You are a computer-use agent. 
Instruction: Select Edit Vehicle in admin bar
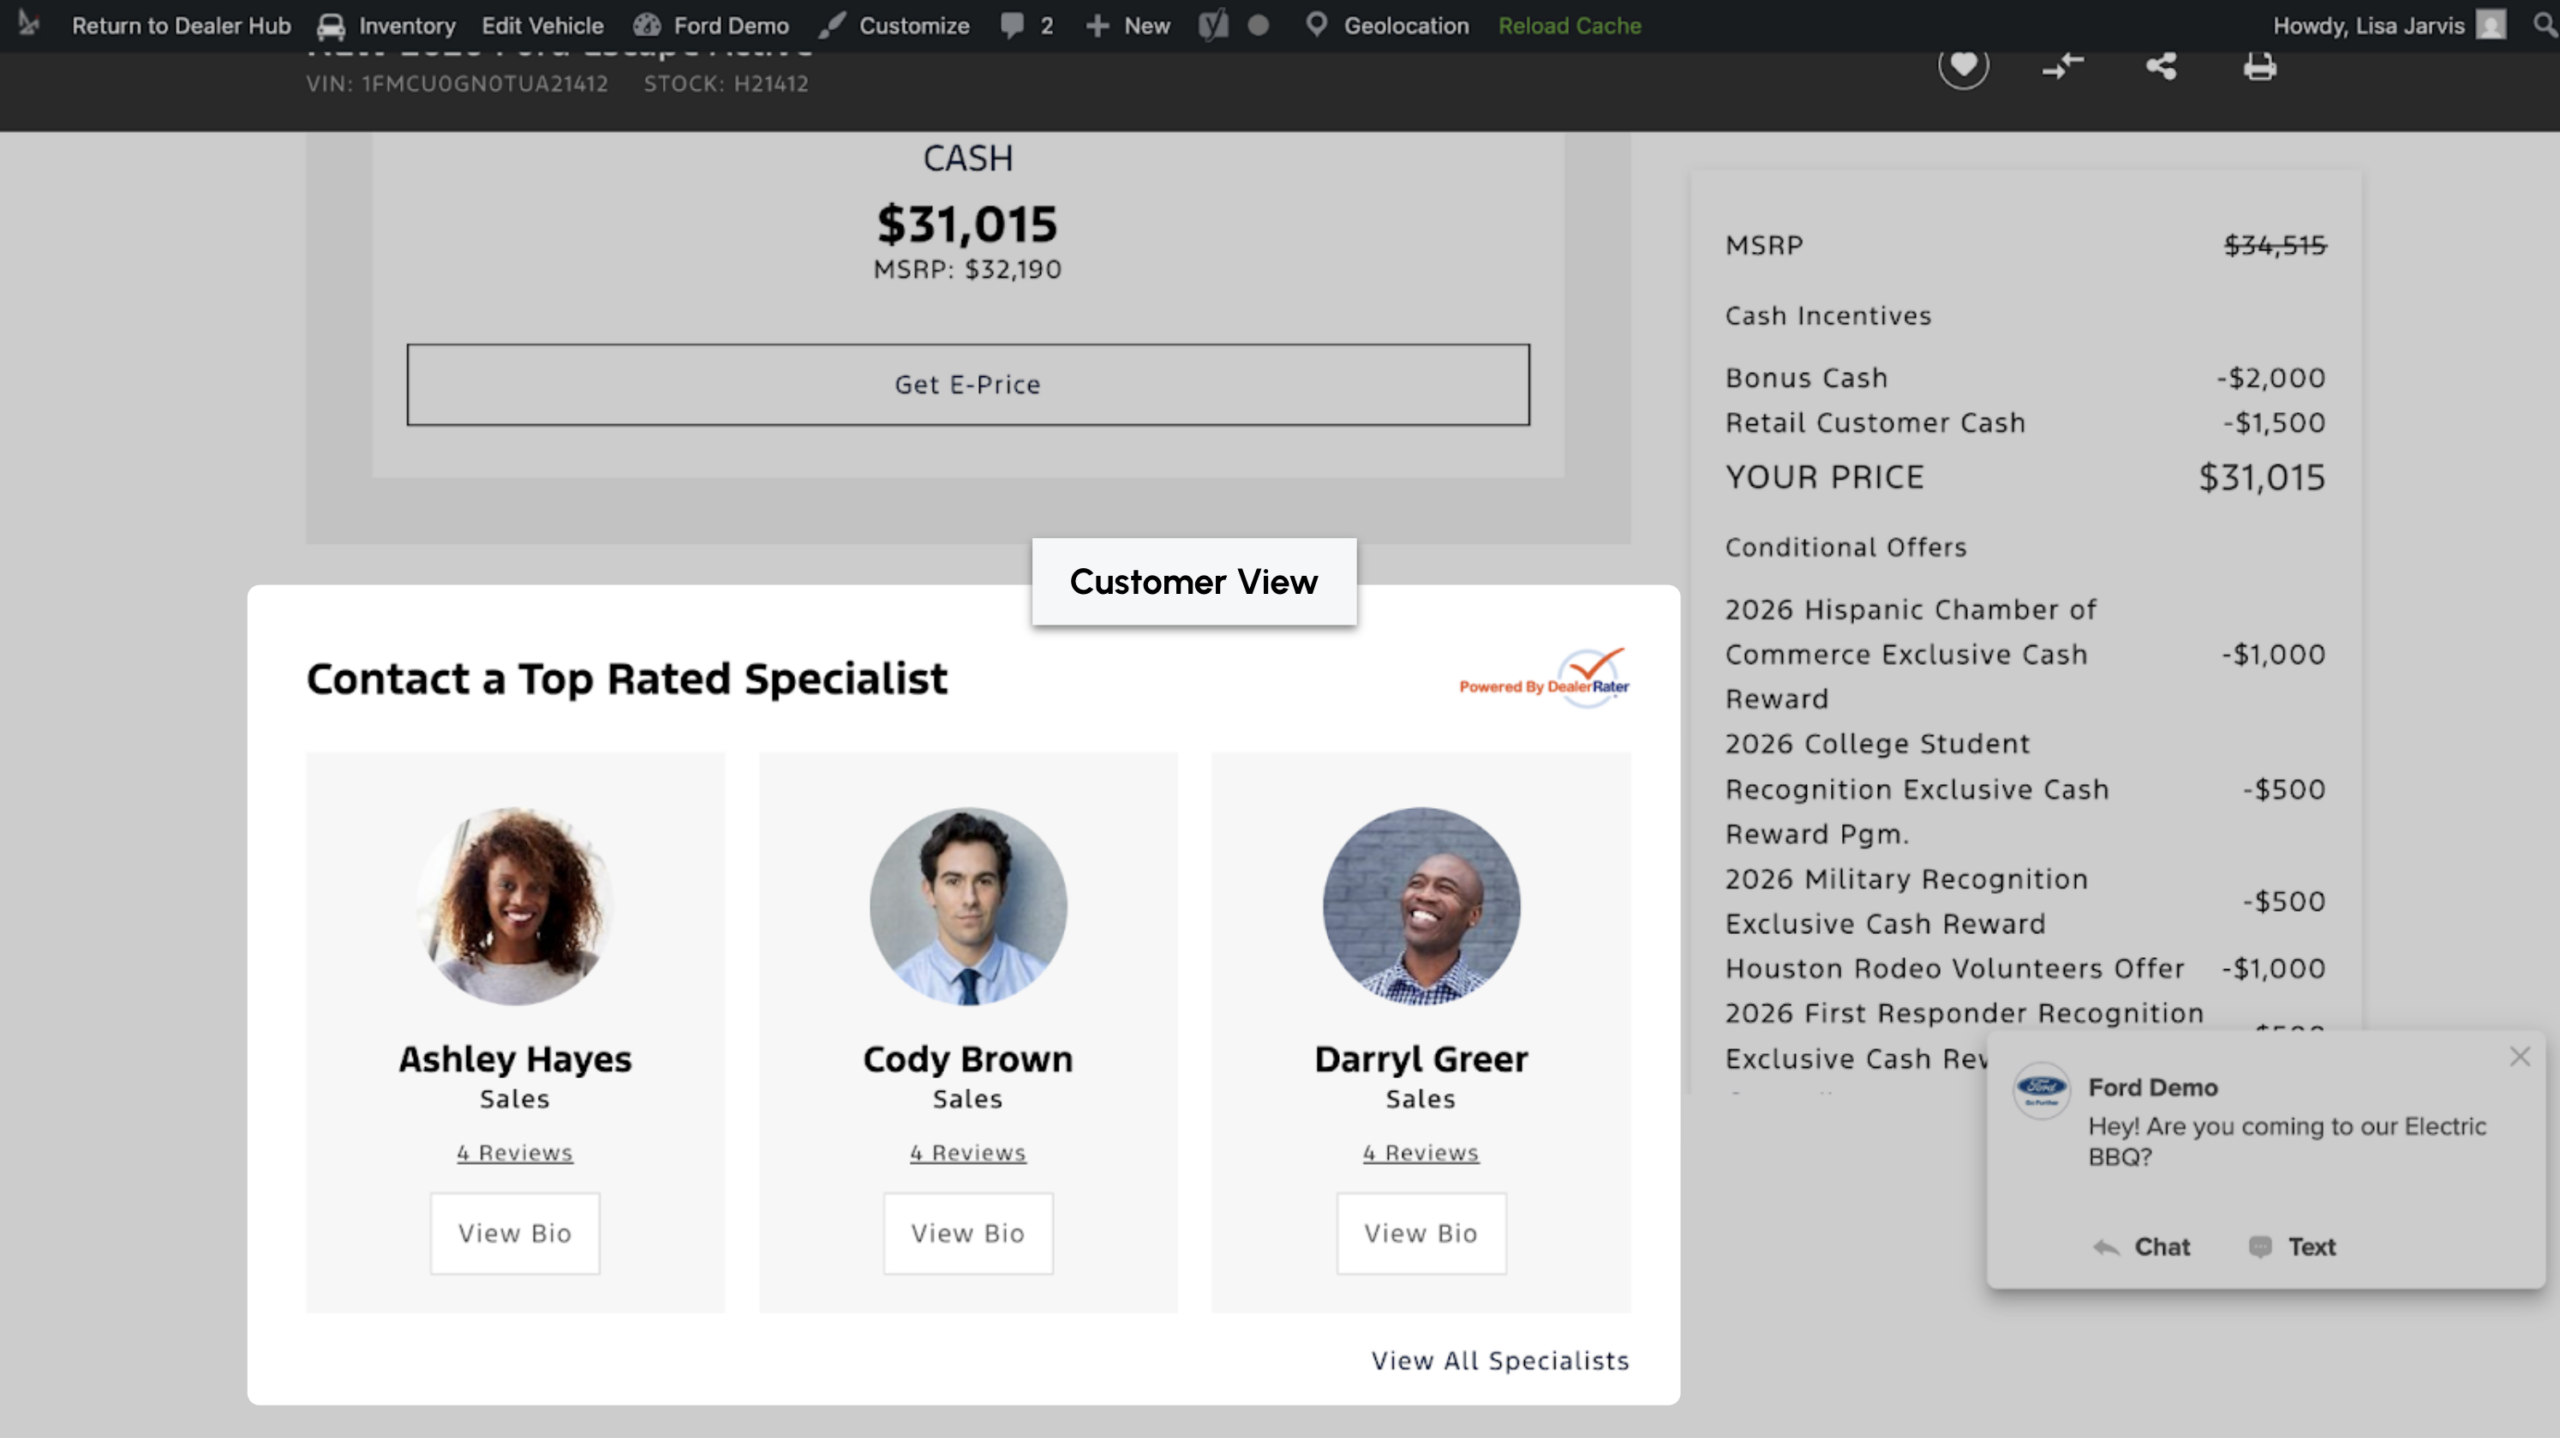(542, 25)
